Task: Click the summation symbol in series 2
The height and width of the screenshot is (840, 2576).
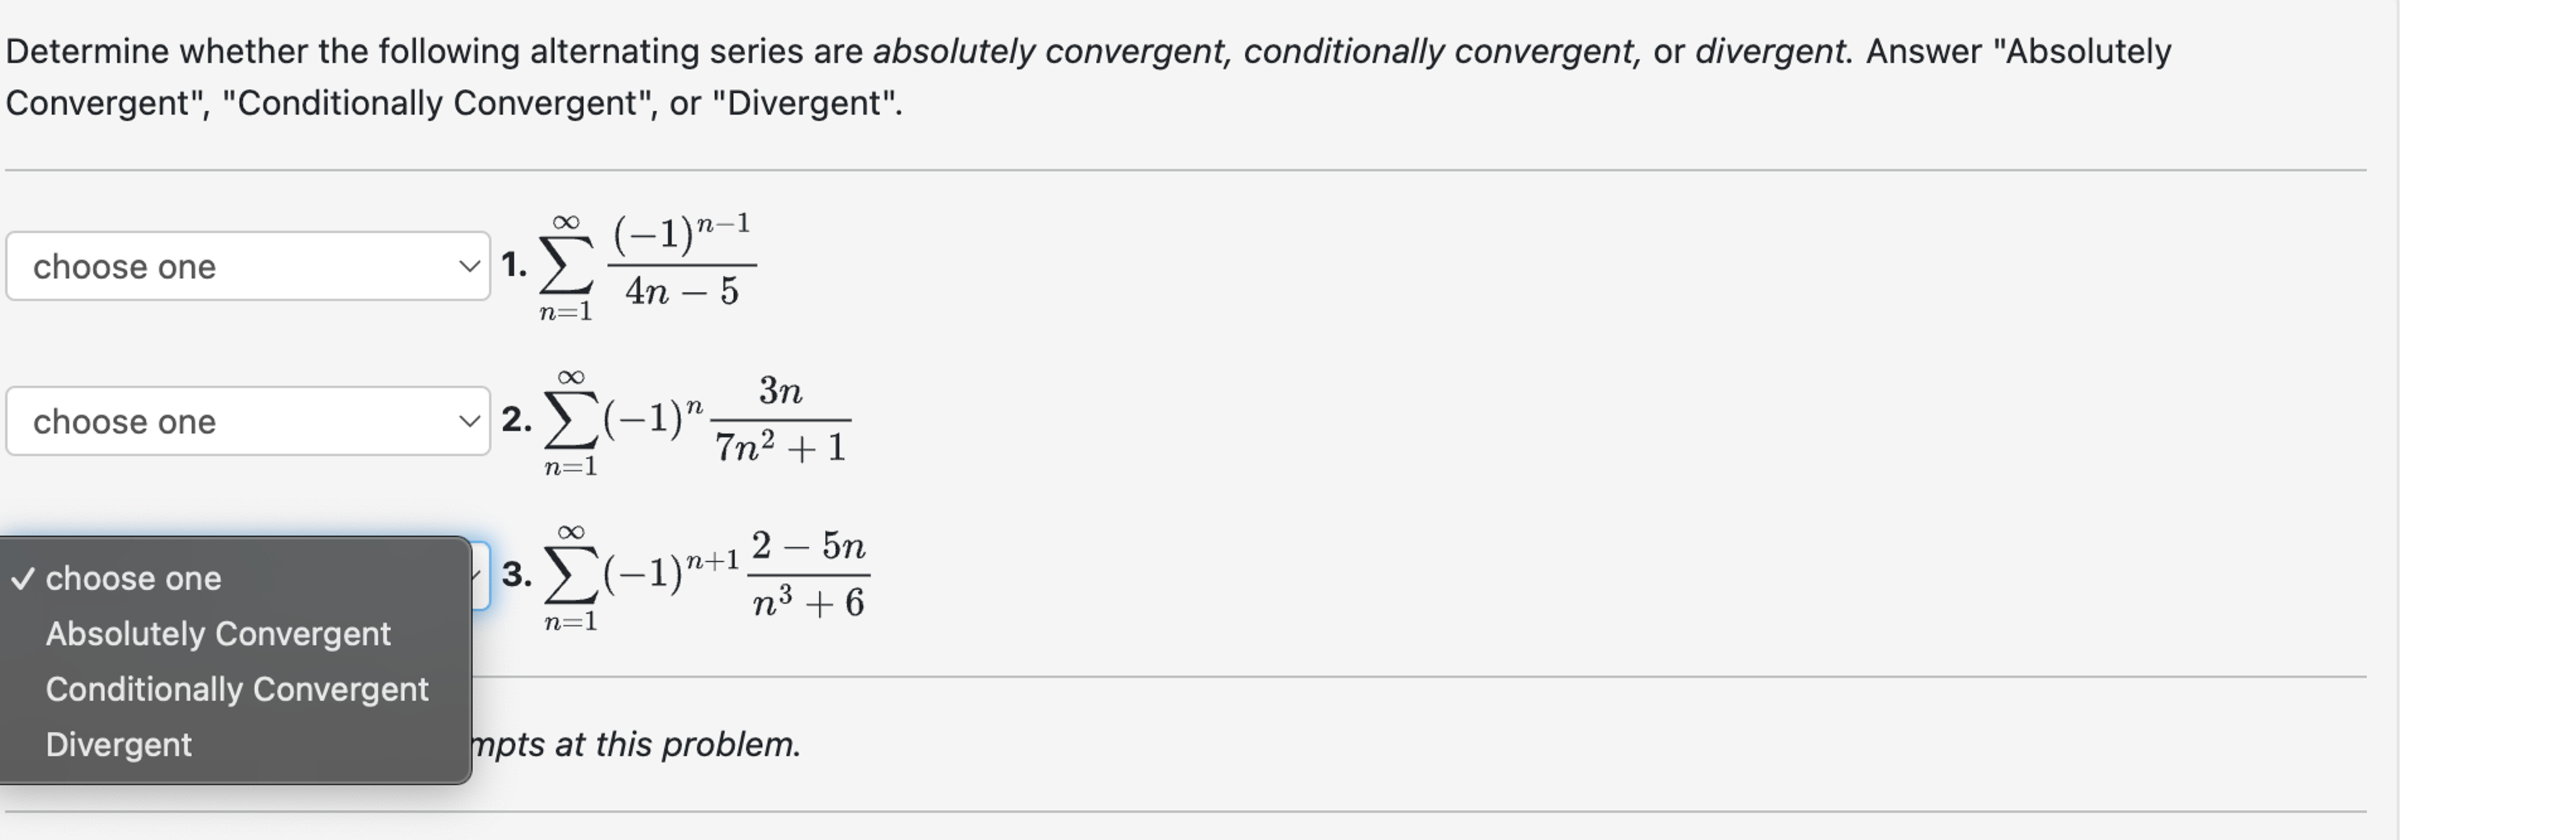Action: pos(570,421)
